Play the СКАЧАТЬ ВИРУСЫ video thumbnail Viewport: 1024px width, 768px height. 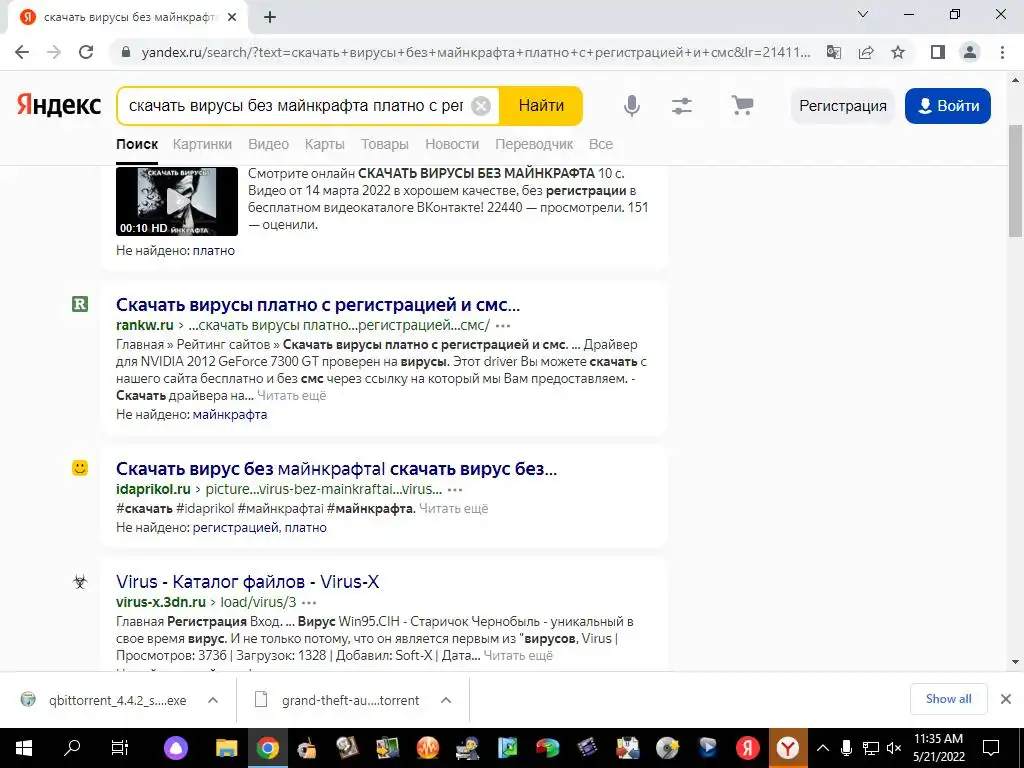coord(177,201)
